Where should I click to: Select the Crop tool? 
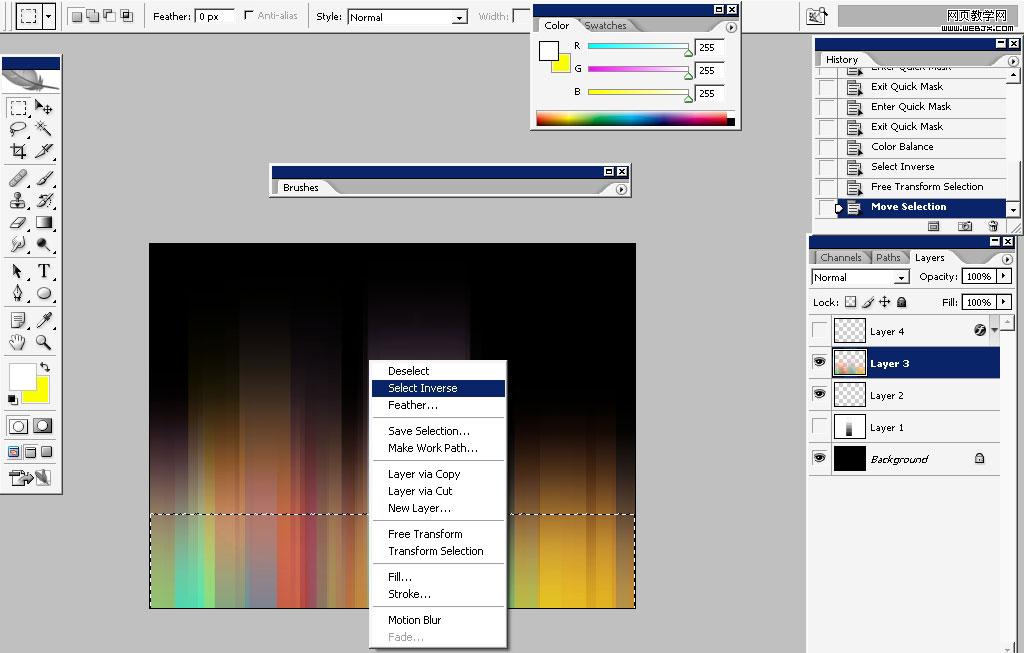coord(18,151)
